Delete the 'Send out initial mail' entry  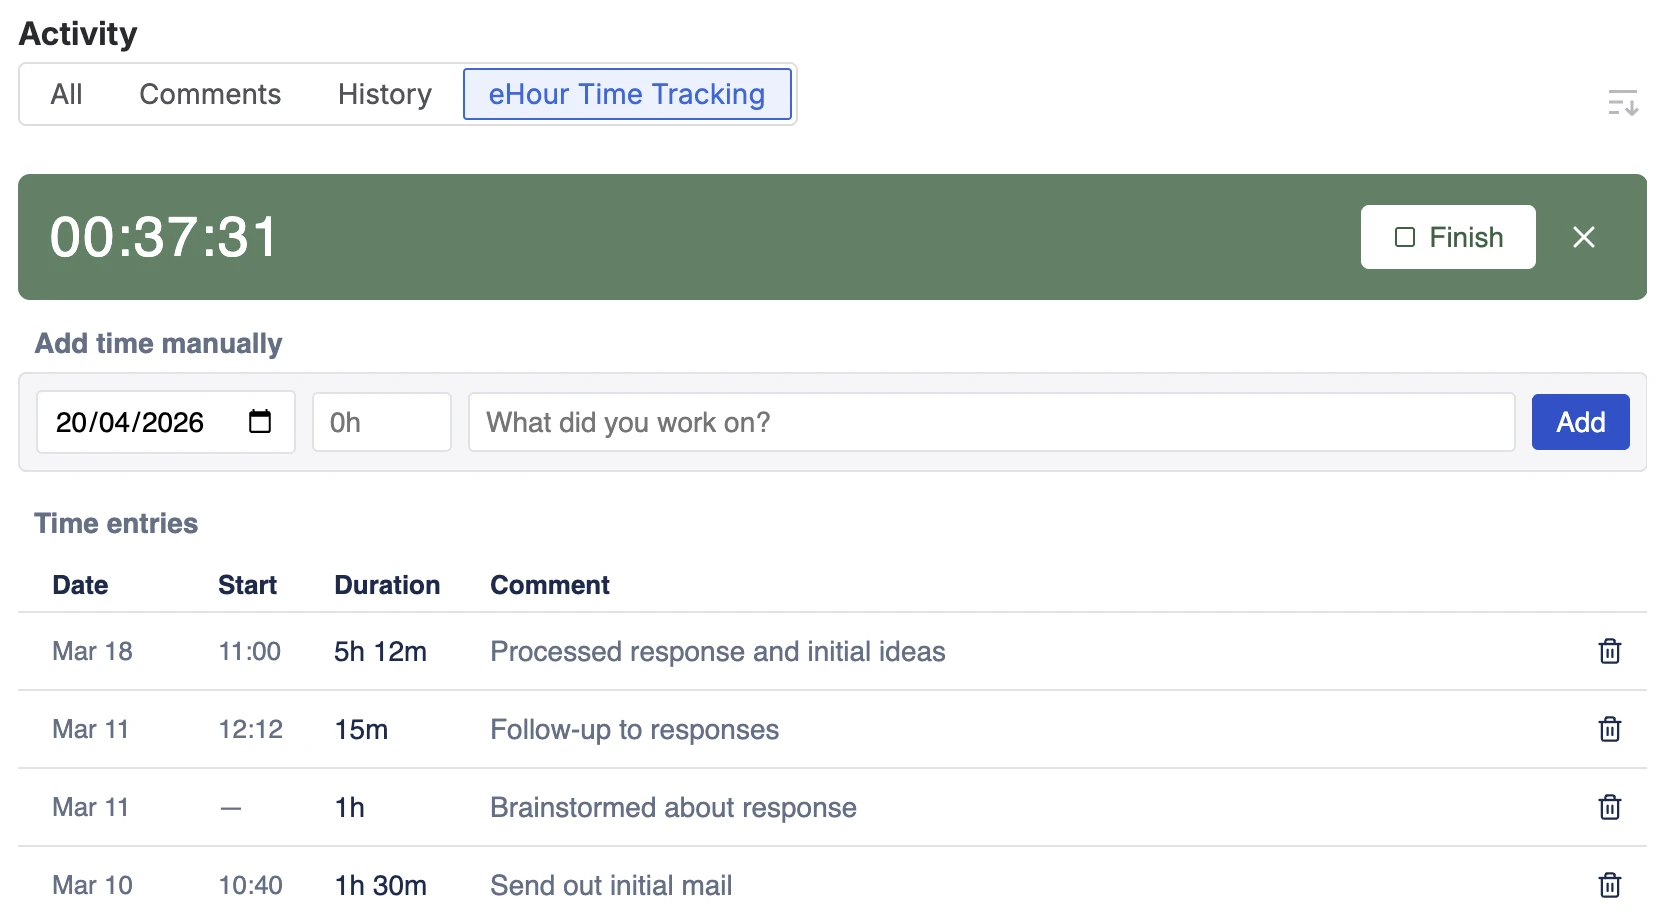pyautogui.click(x=1609, y=885)
